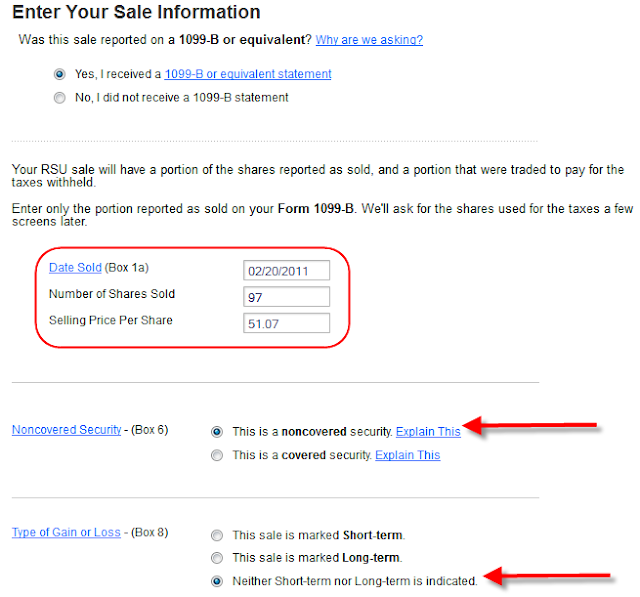Mark the sale as Short-term
This screenshot has height=597, width=640.
pos(217,535)
